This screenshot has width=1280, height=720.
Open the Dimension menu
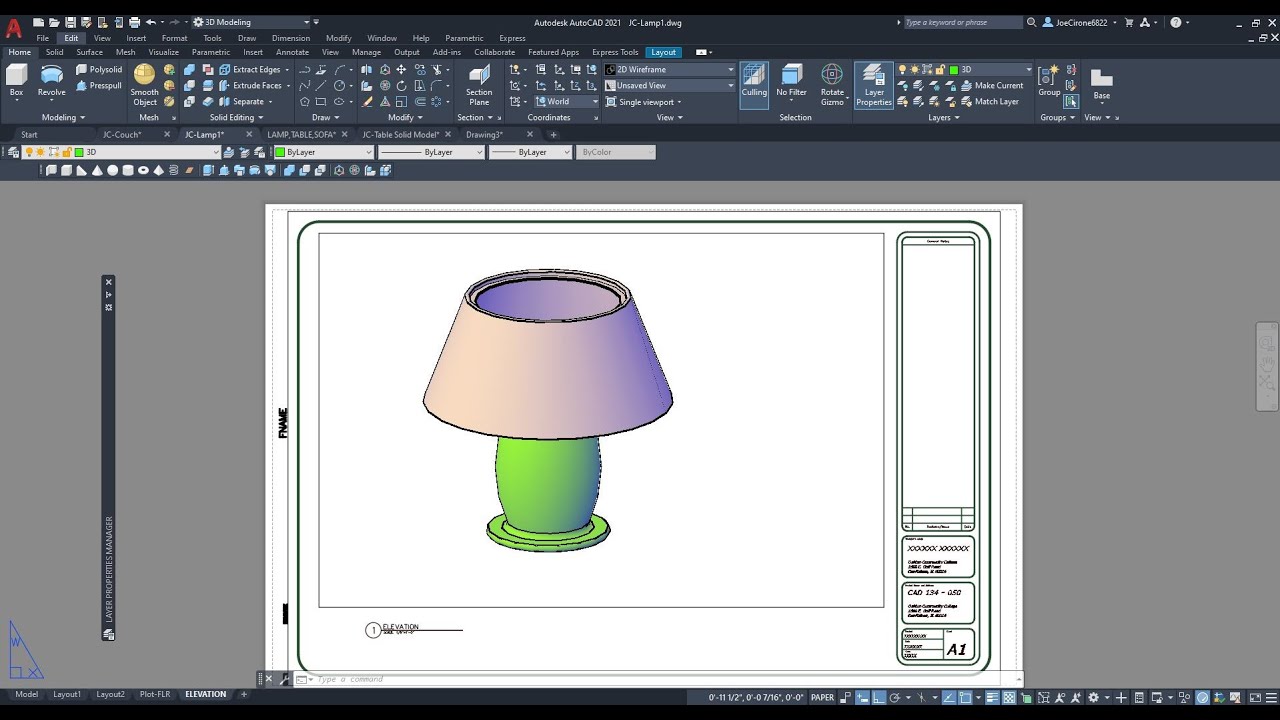point(291,38)
